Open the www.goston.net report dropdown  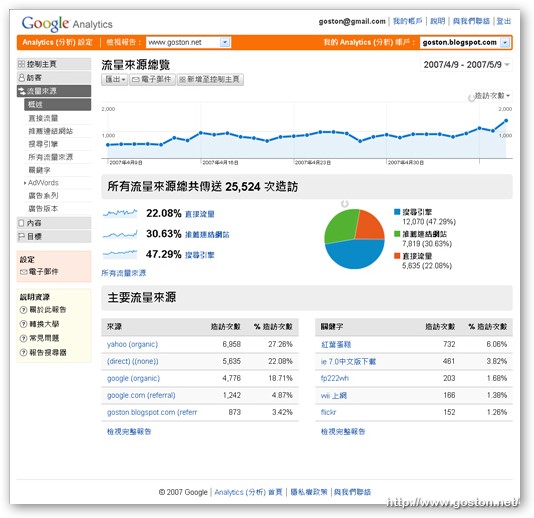point(188,42)
